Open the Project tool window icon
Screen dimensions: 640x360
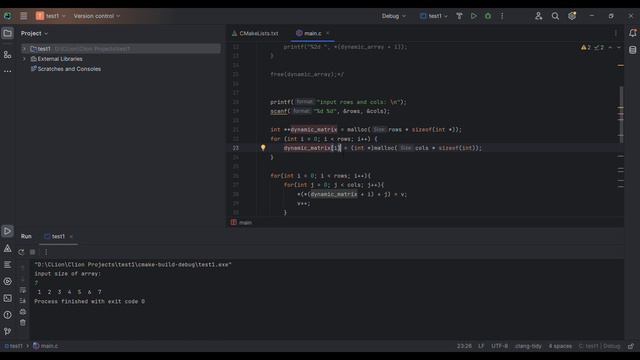(x=7, y=33)
